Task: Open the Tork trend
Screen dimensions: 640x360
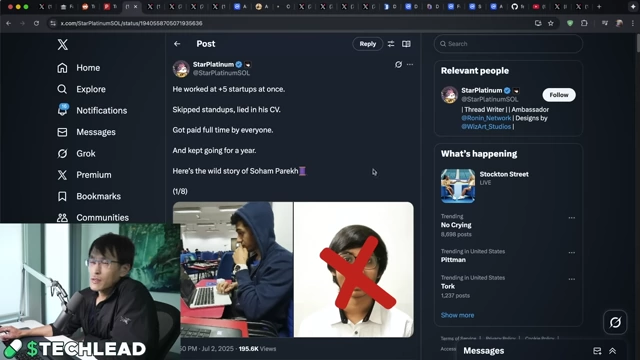Action: click(x=447, y=286)
